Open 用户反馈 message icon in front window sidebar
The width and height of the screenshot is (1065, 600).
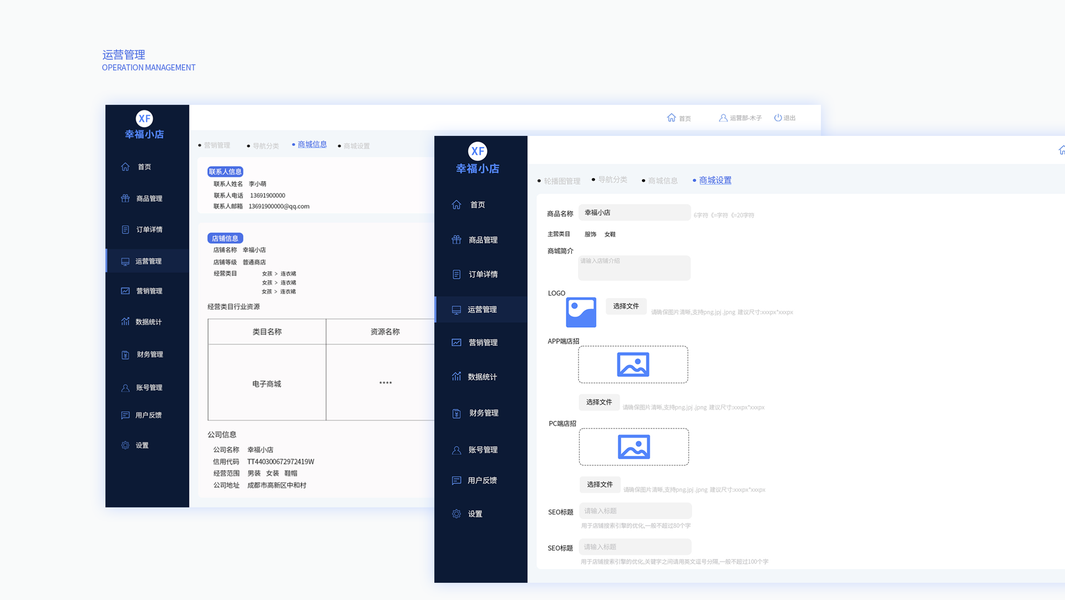click(456, 480)
